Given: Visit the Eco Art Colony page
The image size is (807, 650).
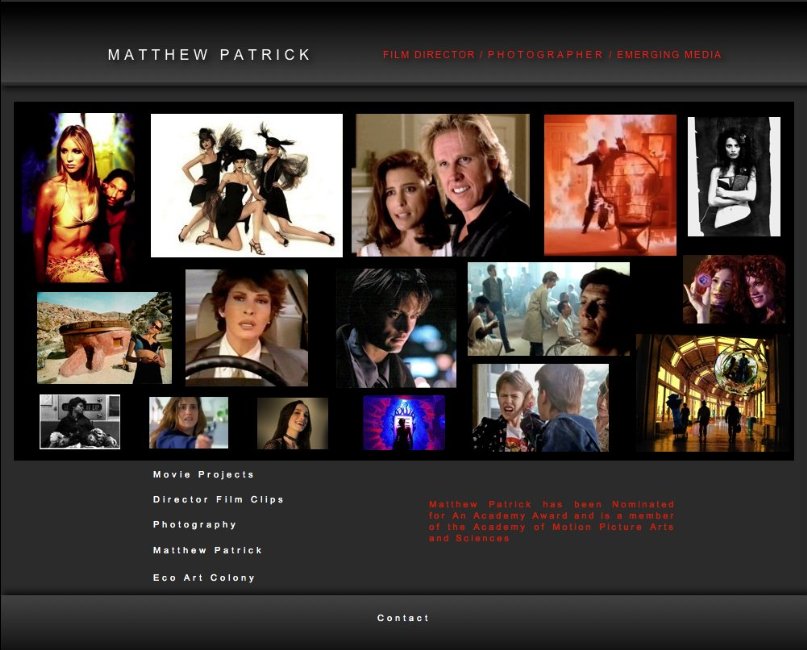Looking at the screenshot, I should (204, 578).
